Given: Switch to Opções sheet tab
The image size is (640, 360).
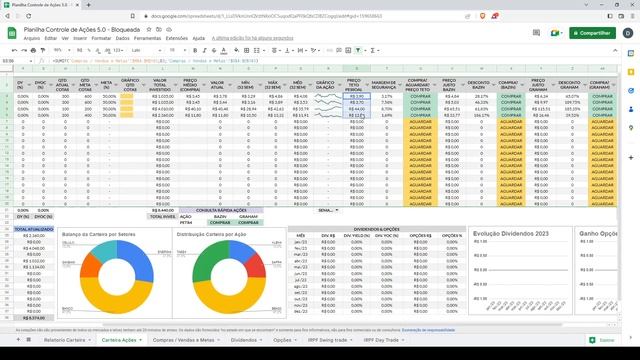Looking at the screenshot, I should (x=282, y=340).
